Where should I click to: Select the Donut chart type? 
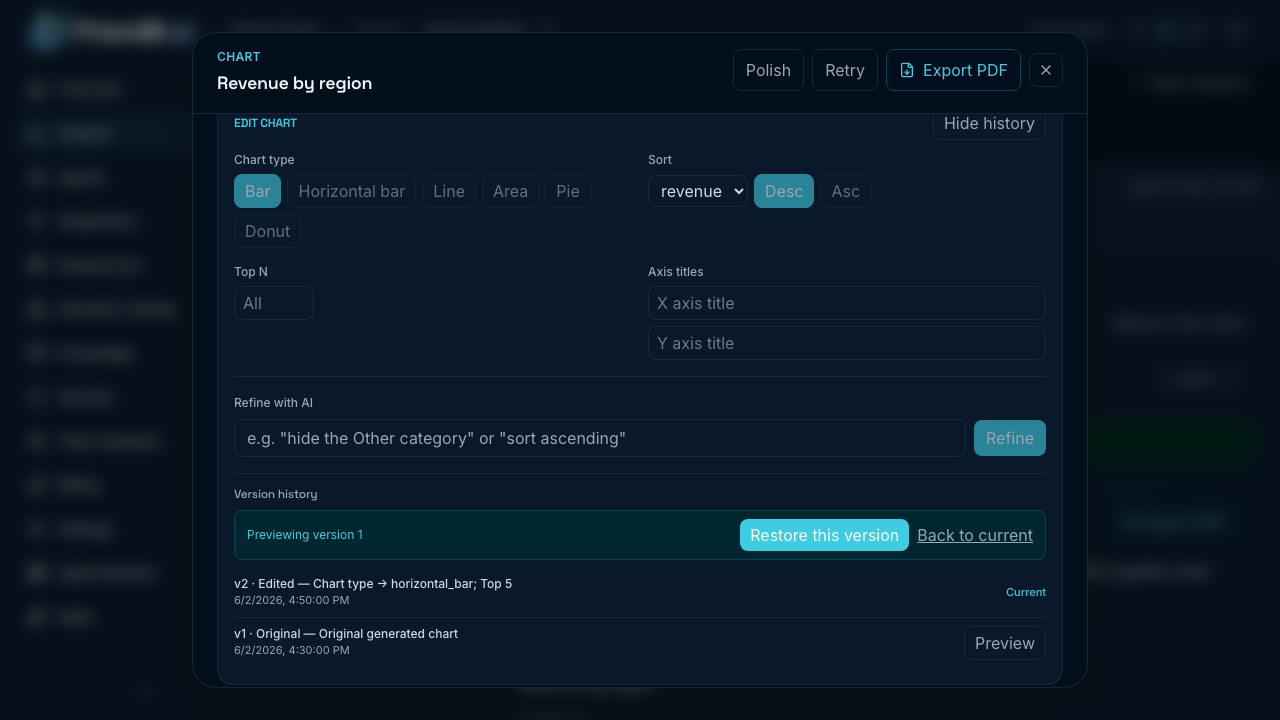[268, 231]
